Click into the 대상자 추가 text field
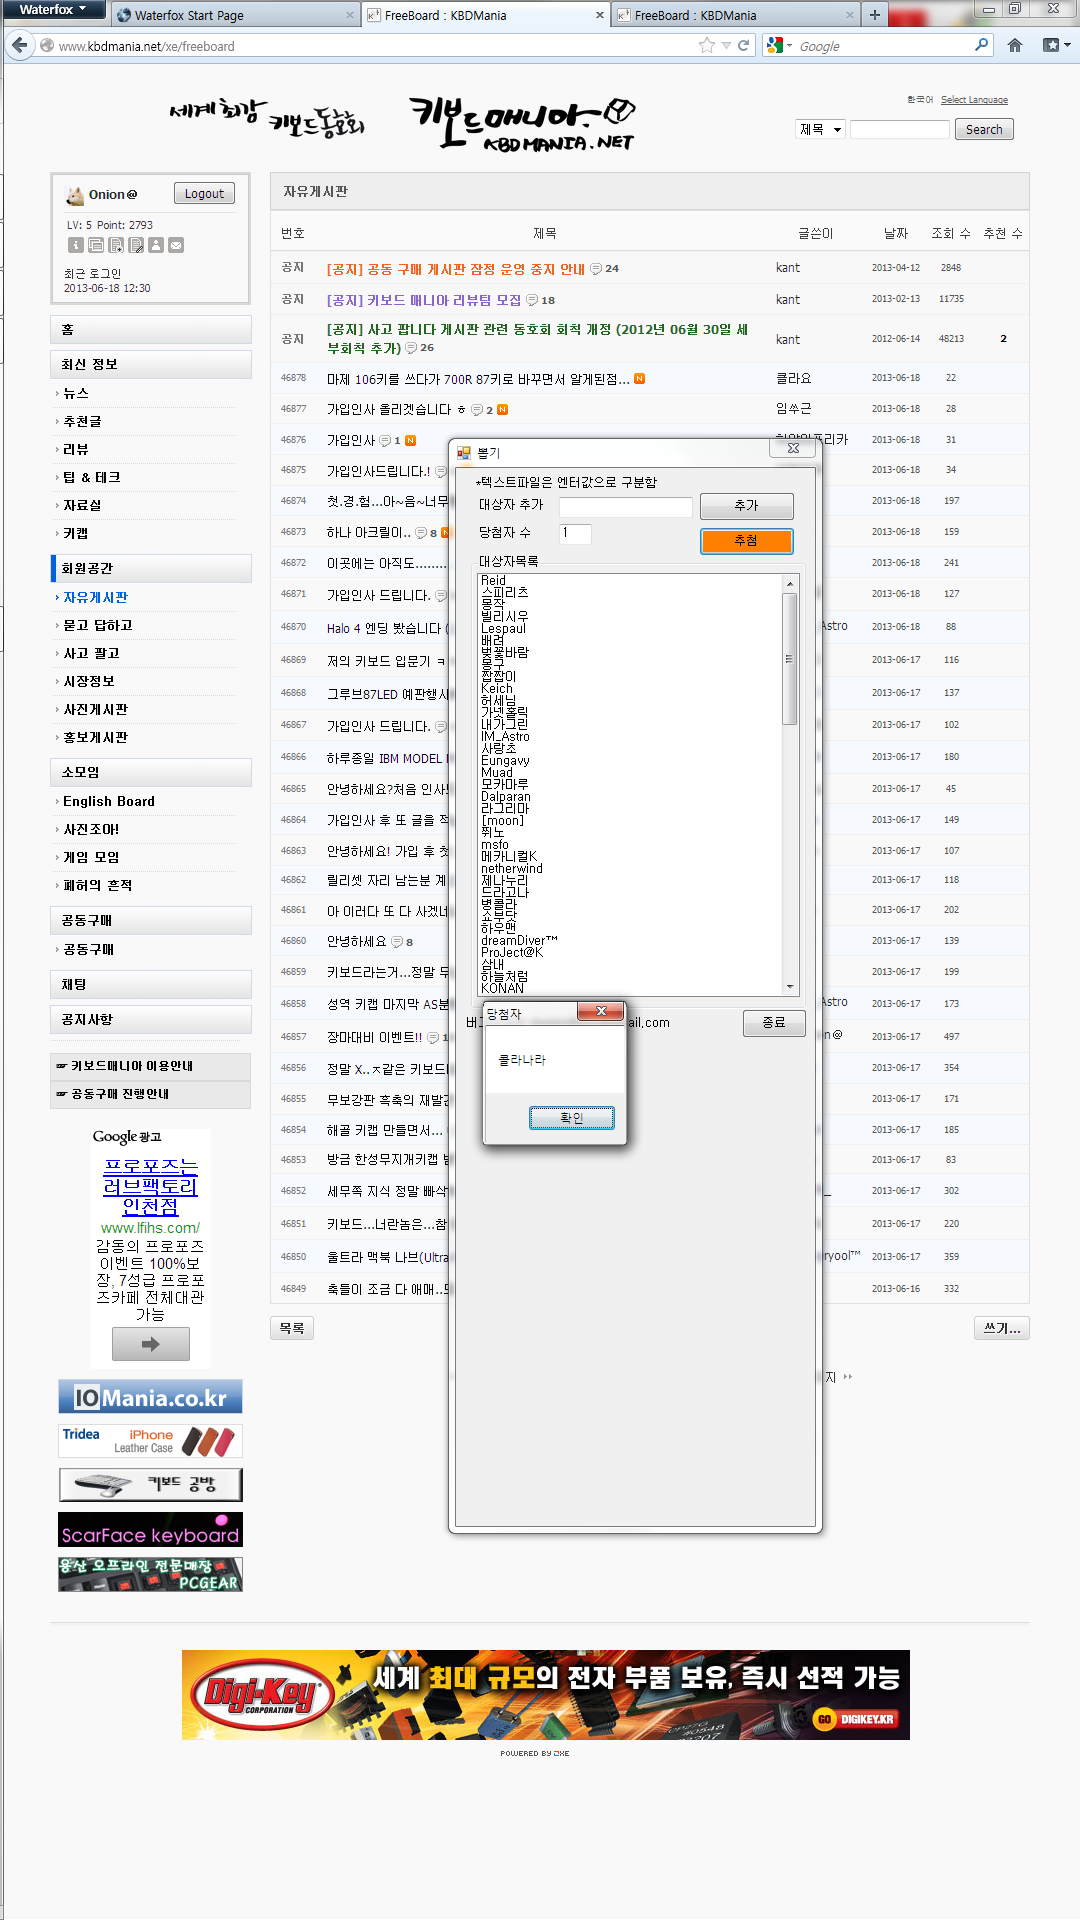This screenshot has width=1080, height=1920. click(625, 507)
